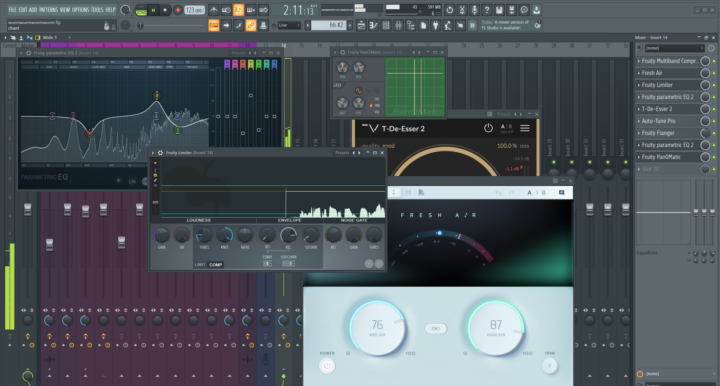Toggle the highlighted countdown before recording icon
This screenshot has width=720, height=386.
click(x=238, y=10)
